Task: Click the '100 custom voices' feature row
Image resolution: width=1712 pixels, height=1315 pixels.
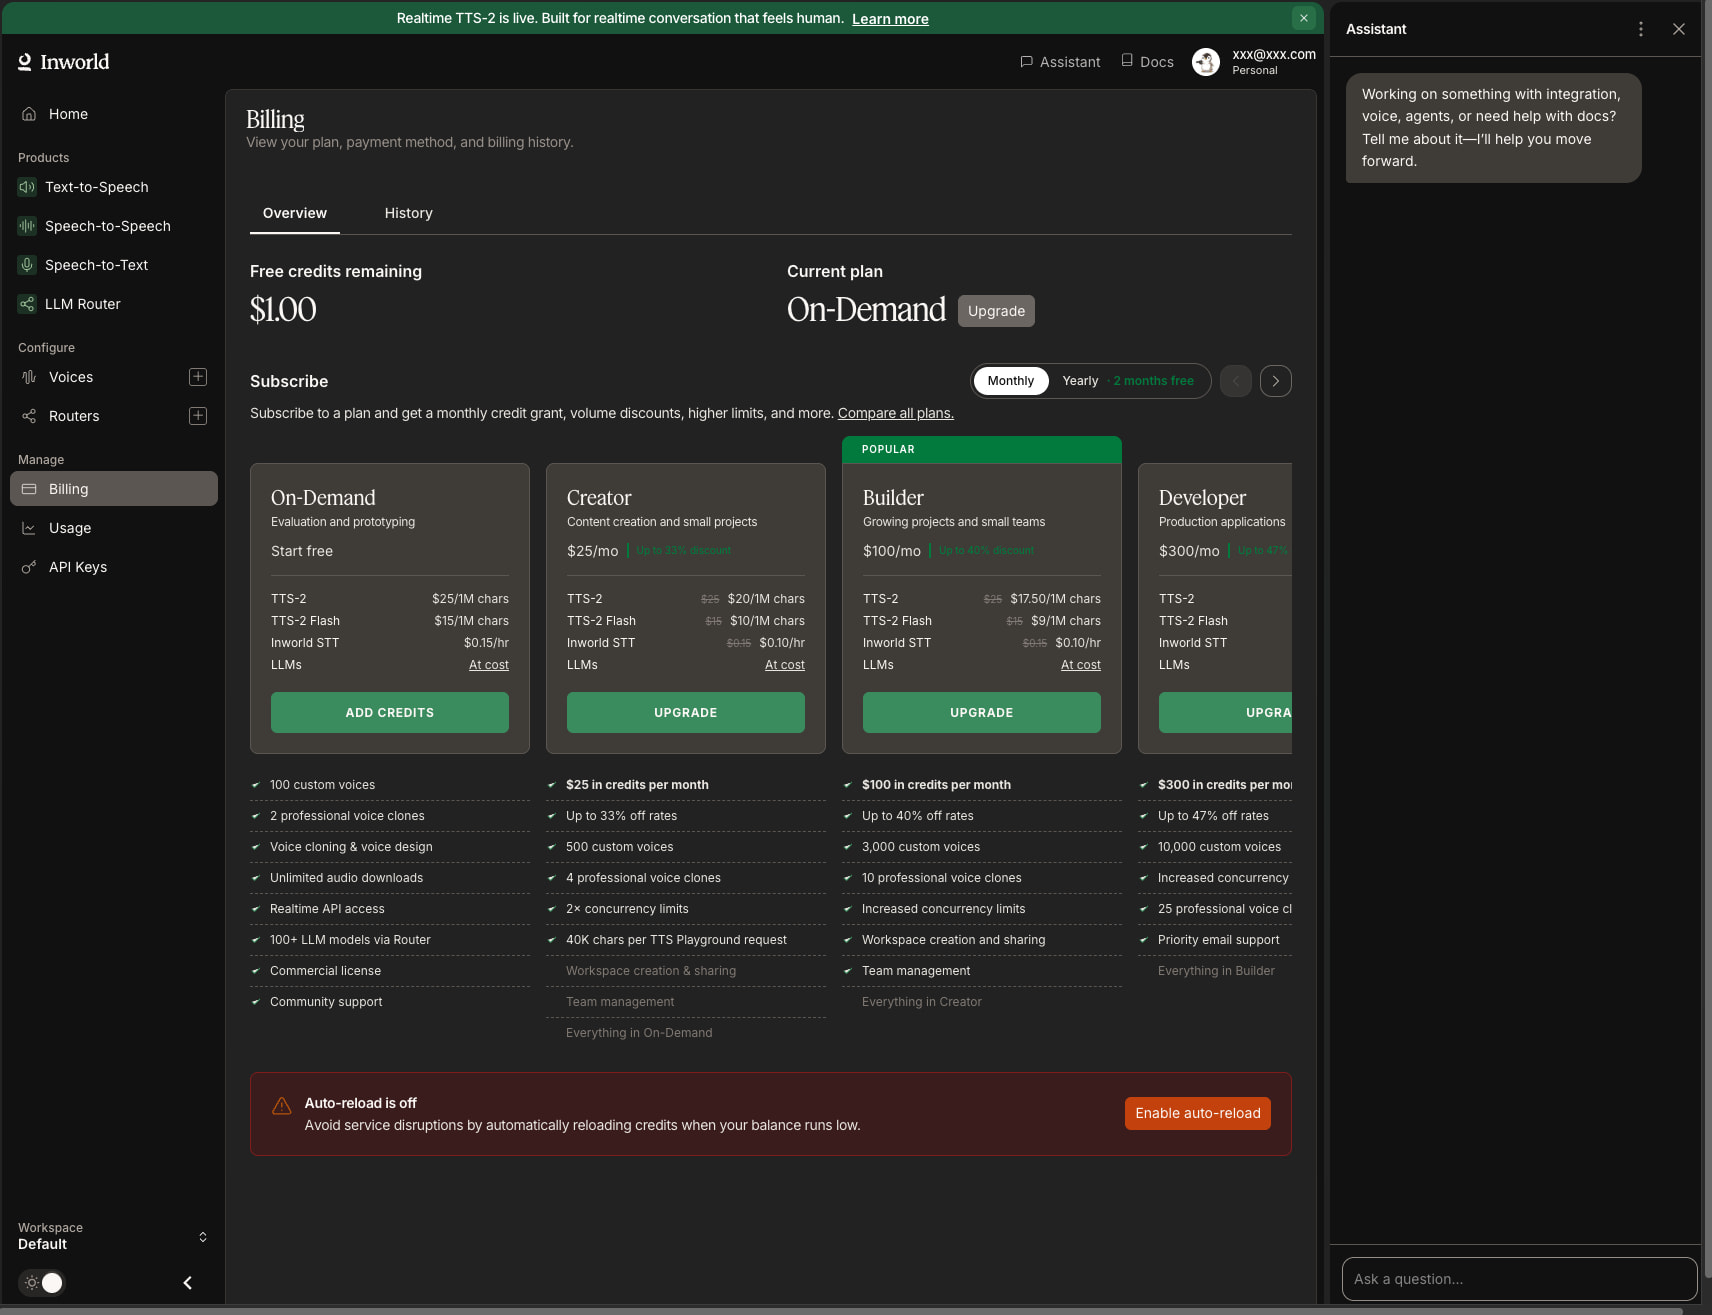Action: point(390,785)
